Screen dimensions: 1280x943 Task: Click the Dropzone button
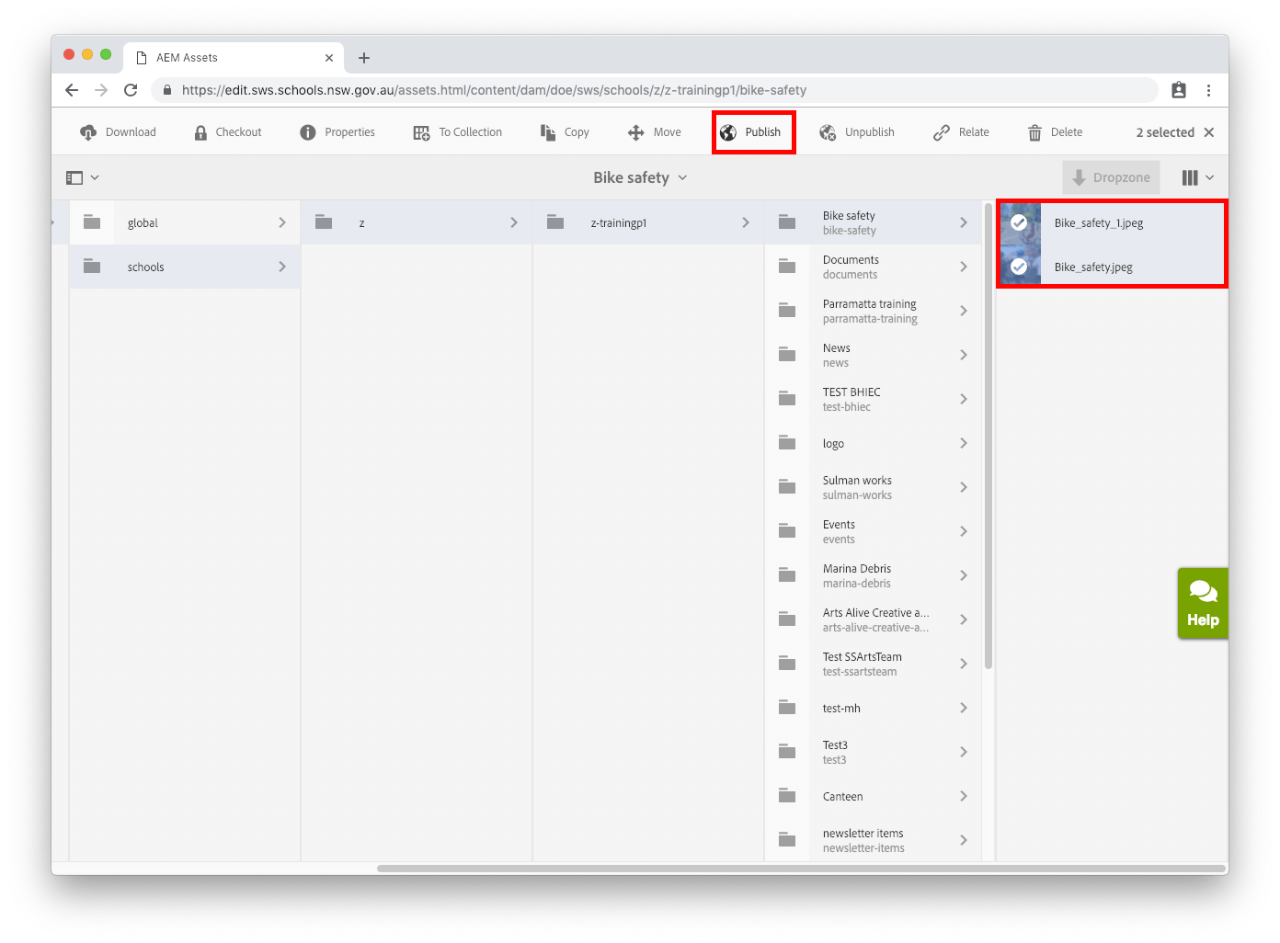[1111, 177]
